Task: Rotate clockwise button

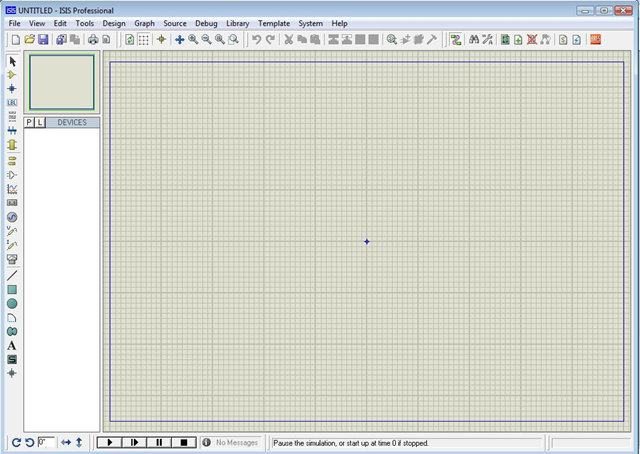Action: 16,442
